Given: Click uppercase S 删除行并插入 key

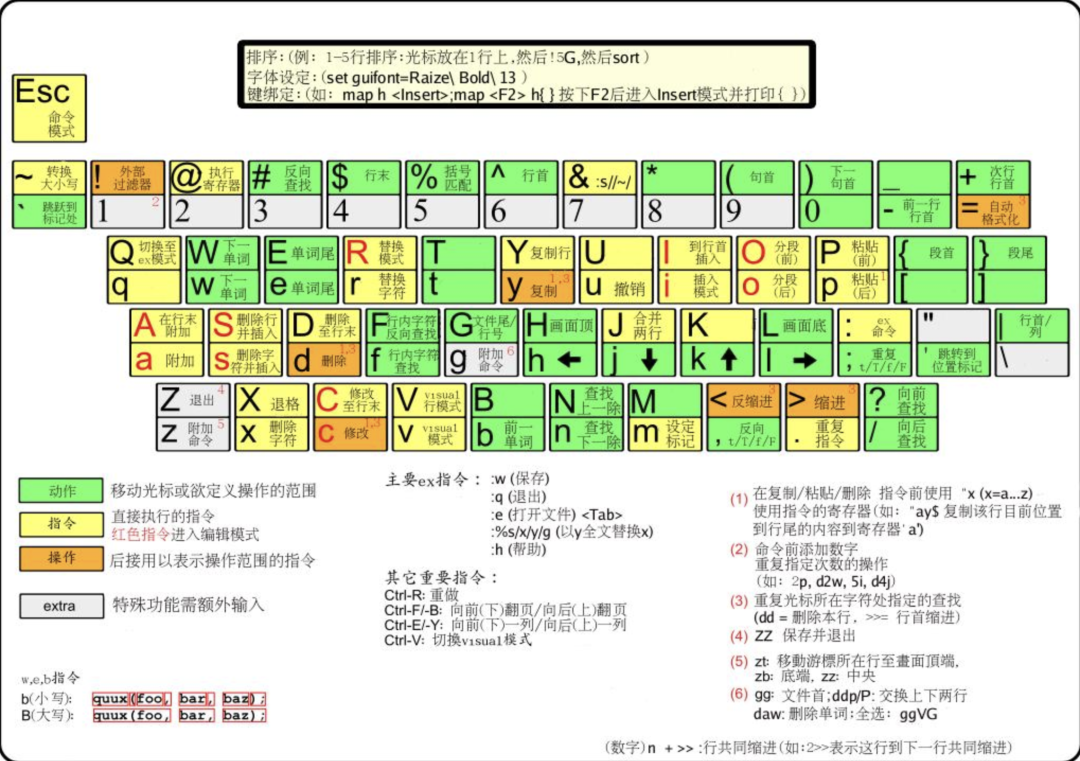Looking at the screenshot, I should click(245, 326).
